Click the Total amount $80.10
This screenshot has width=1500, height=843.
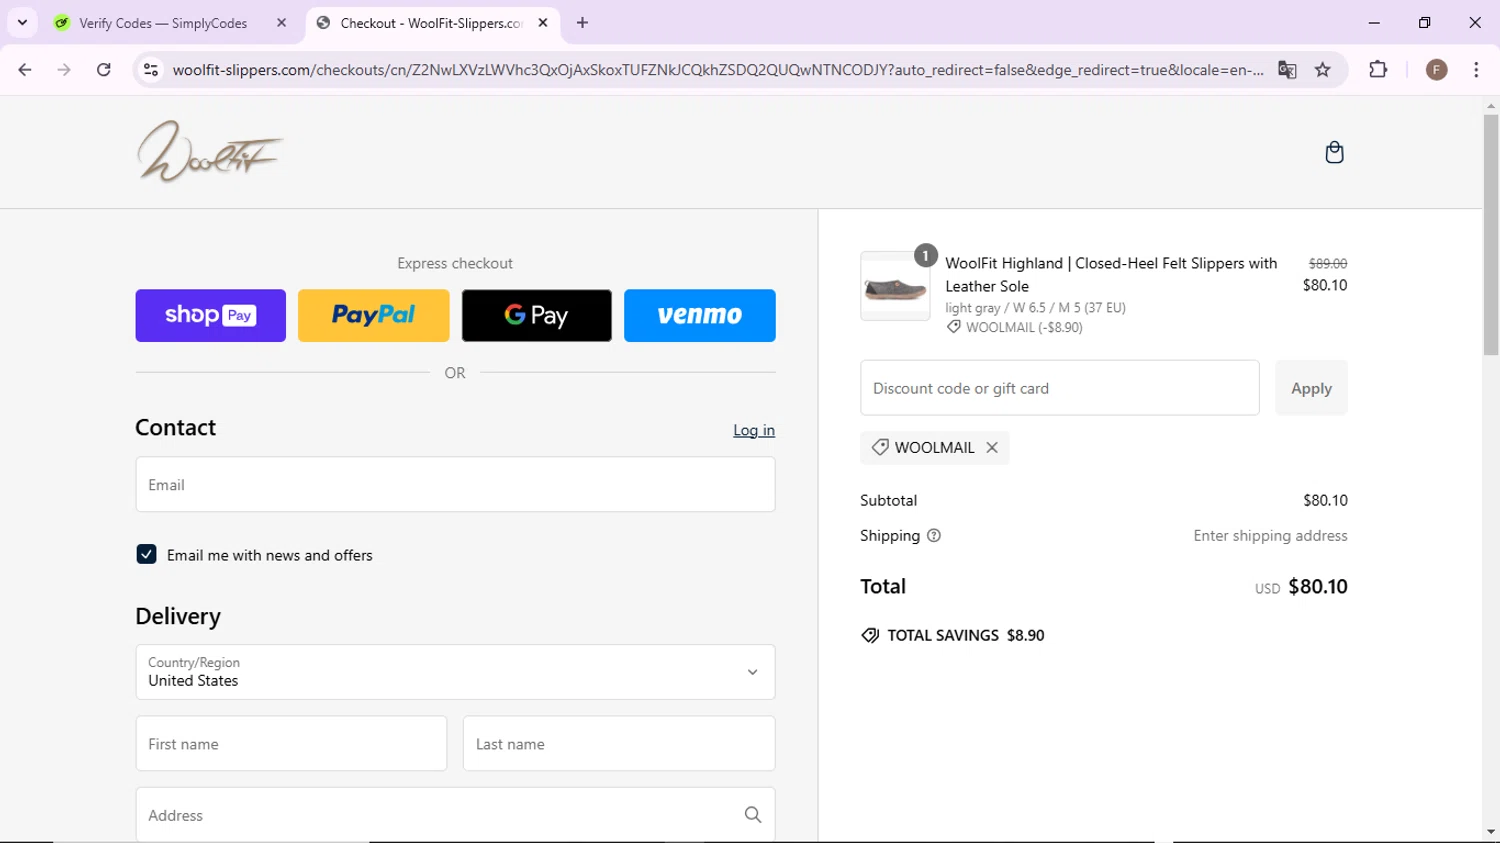1318,587
